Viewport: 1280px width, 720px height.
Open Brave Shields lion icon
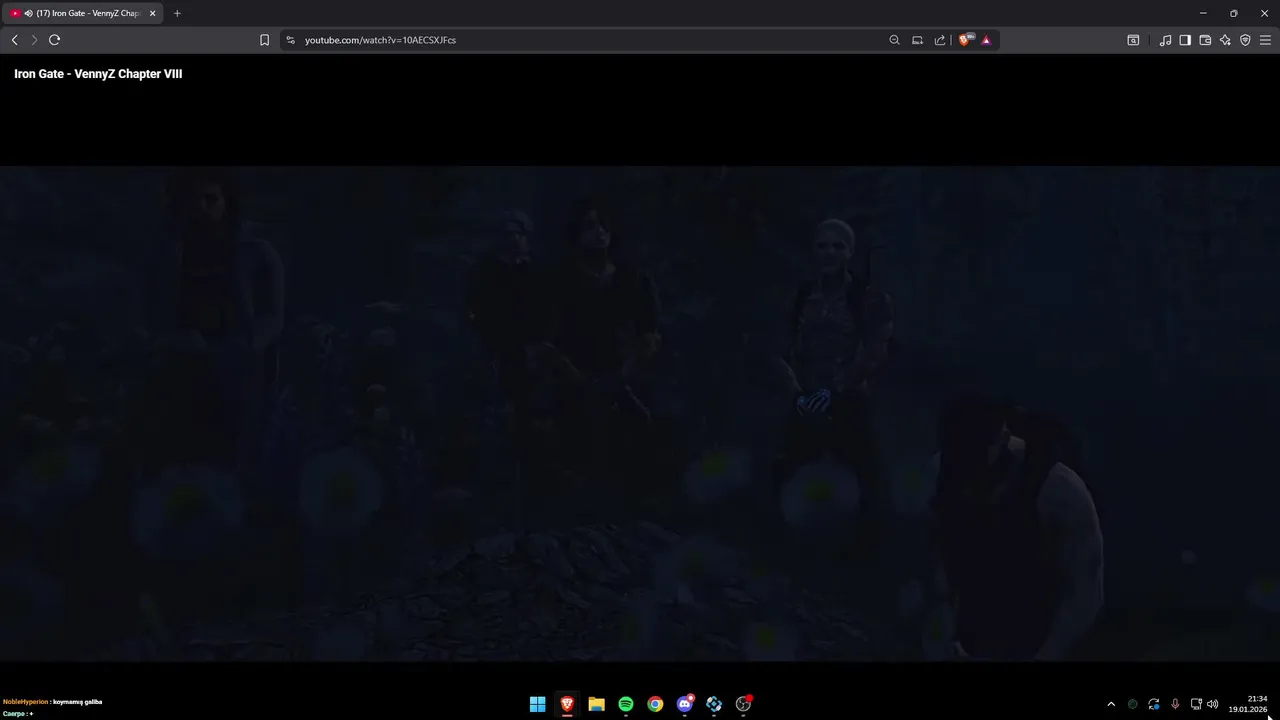click(966, 40)
